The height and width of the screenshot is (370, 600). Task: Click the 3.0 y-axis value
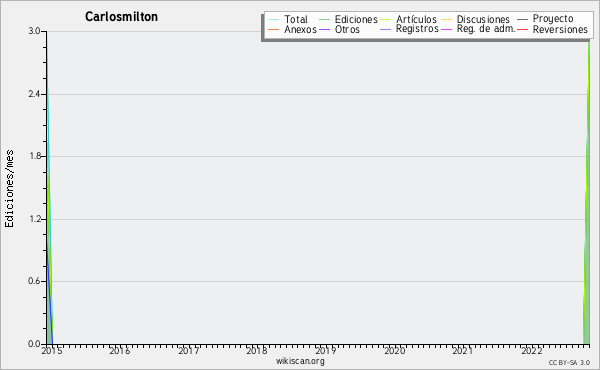(x=34, y=31)
